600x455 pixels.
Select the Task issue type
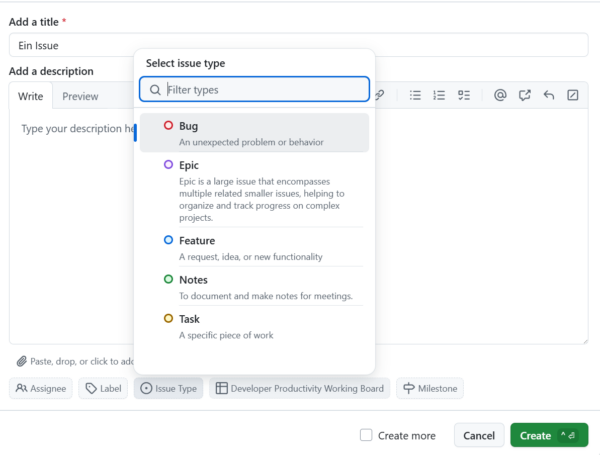coord(254,326)
